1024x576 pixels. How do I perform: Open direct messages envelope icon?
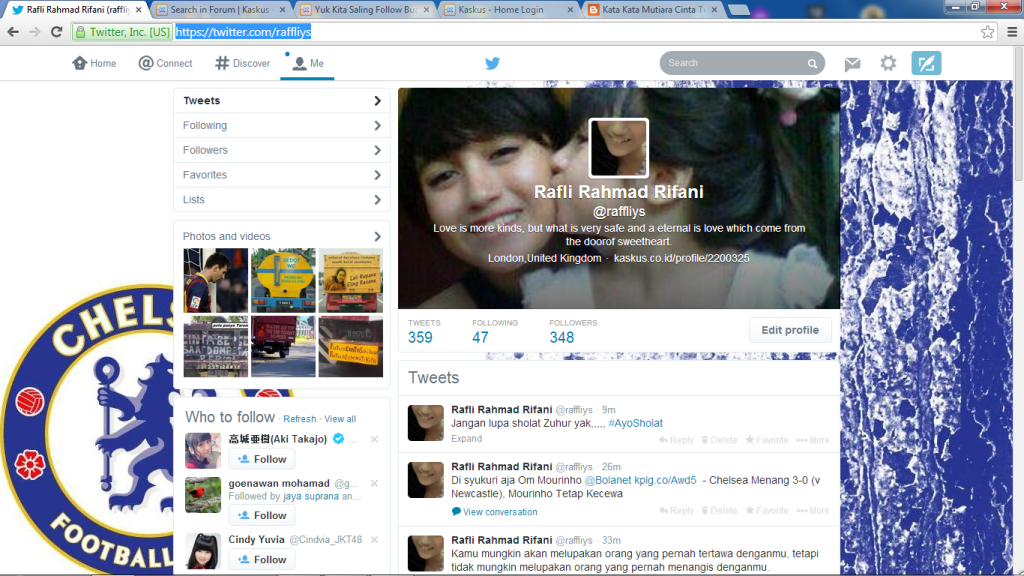pos(852,63)
